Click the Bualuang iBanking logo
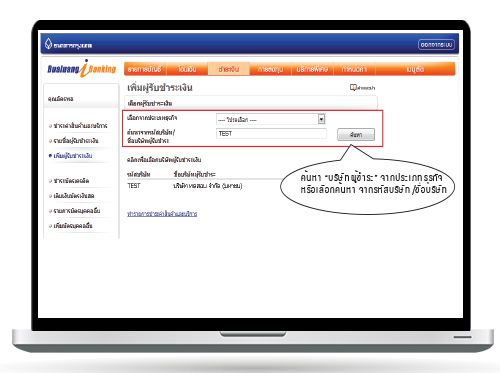This screenshot has width=500, height=373. tap(82, 69)
